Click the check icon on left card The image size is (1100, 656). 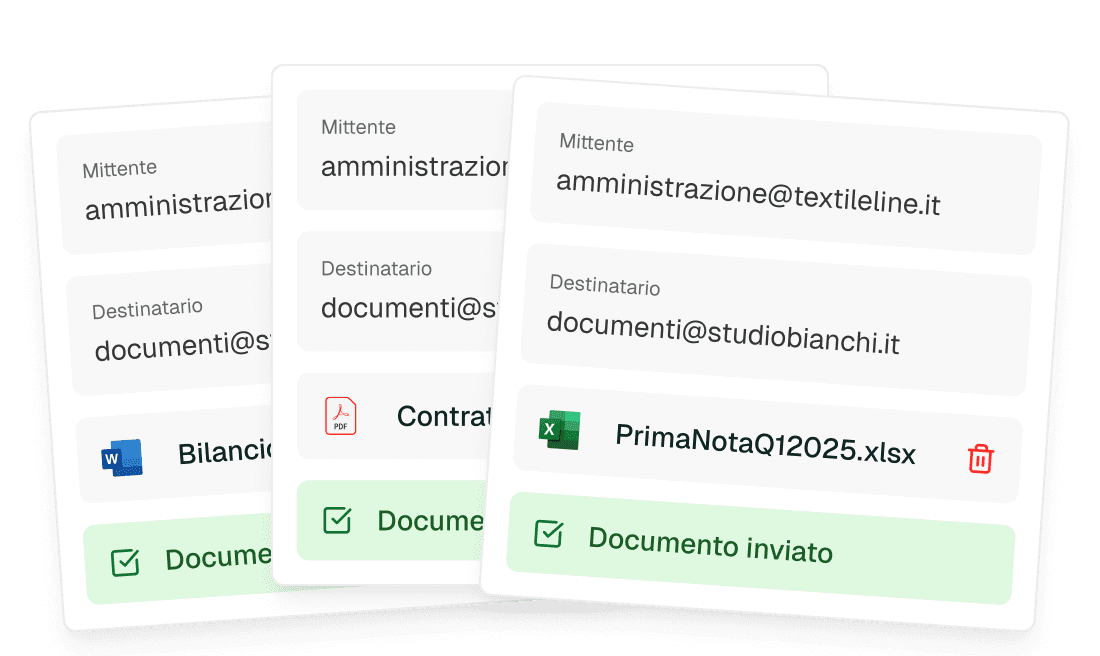point(126,562)
